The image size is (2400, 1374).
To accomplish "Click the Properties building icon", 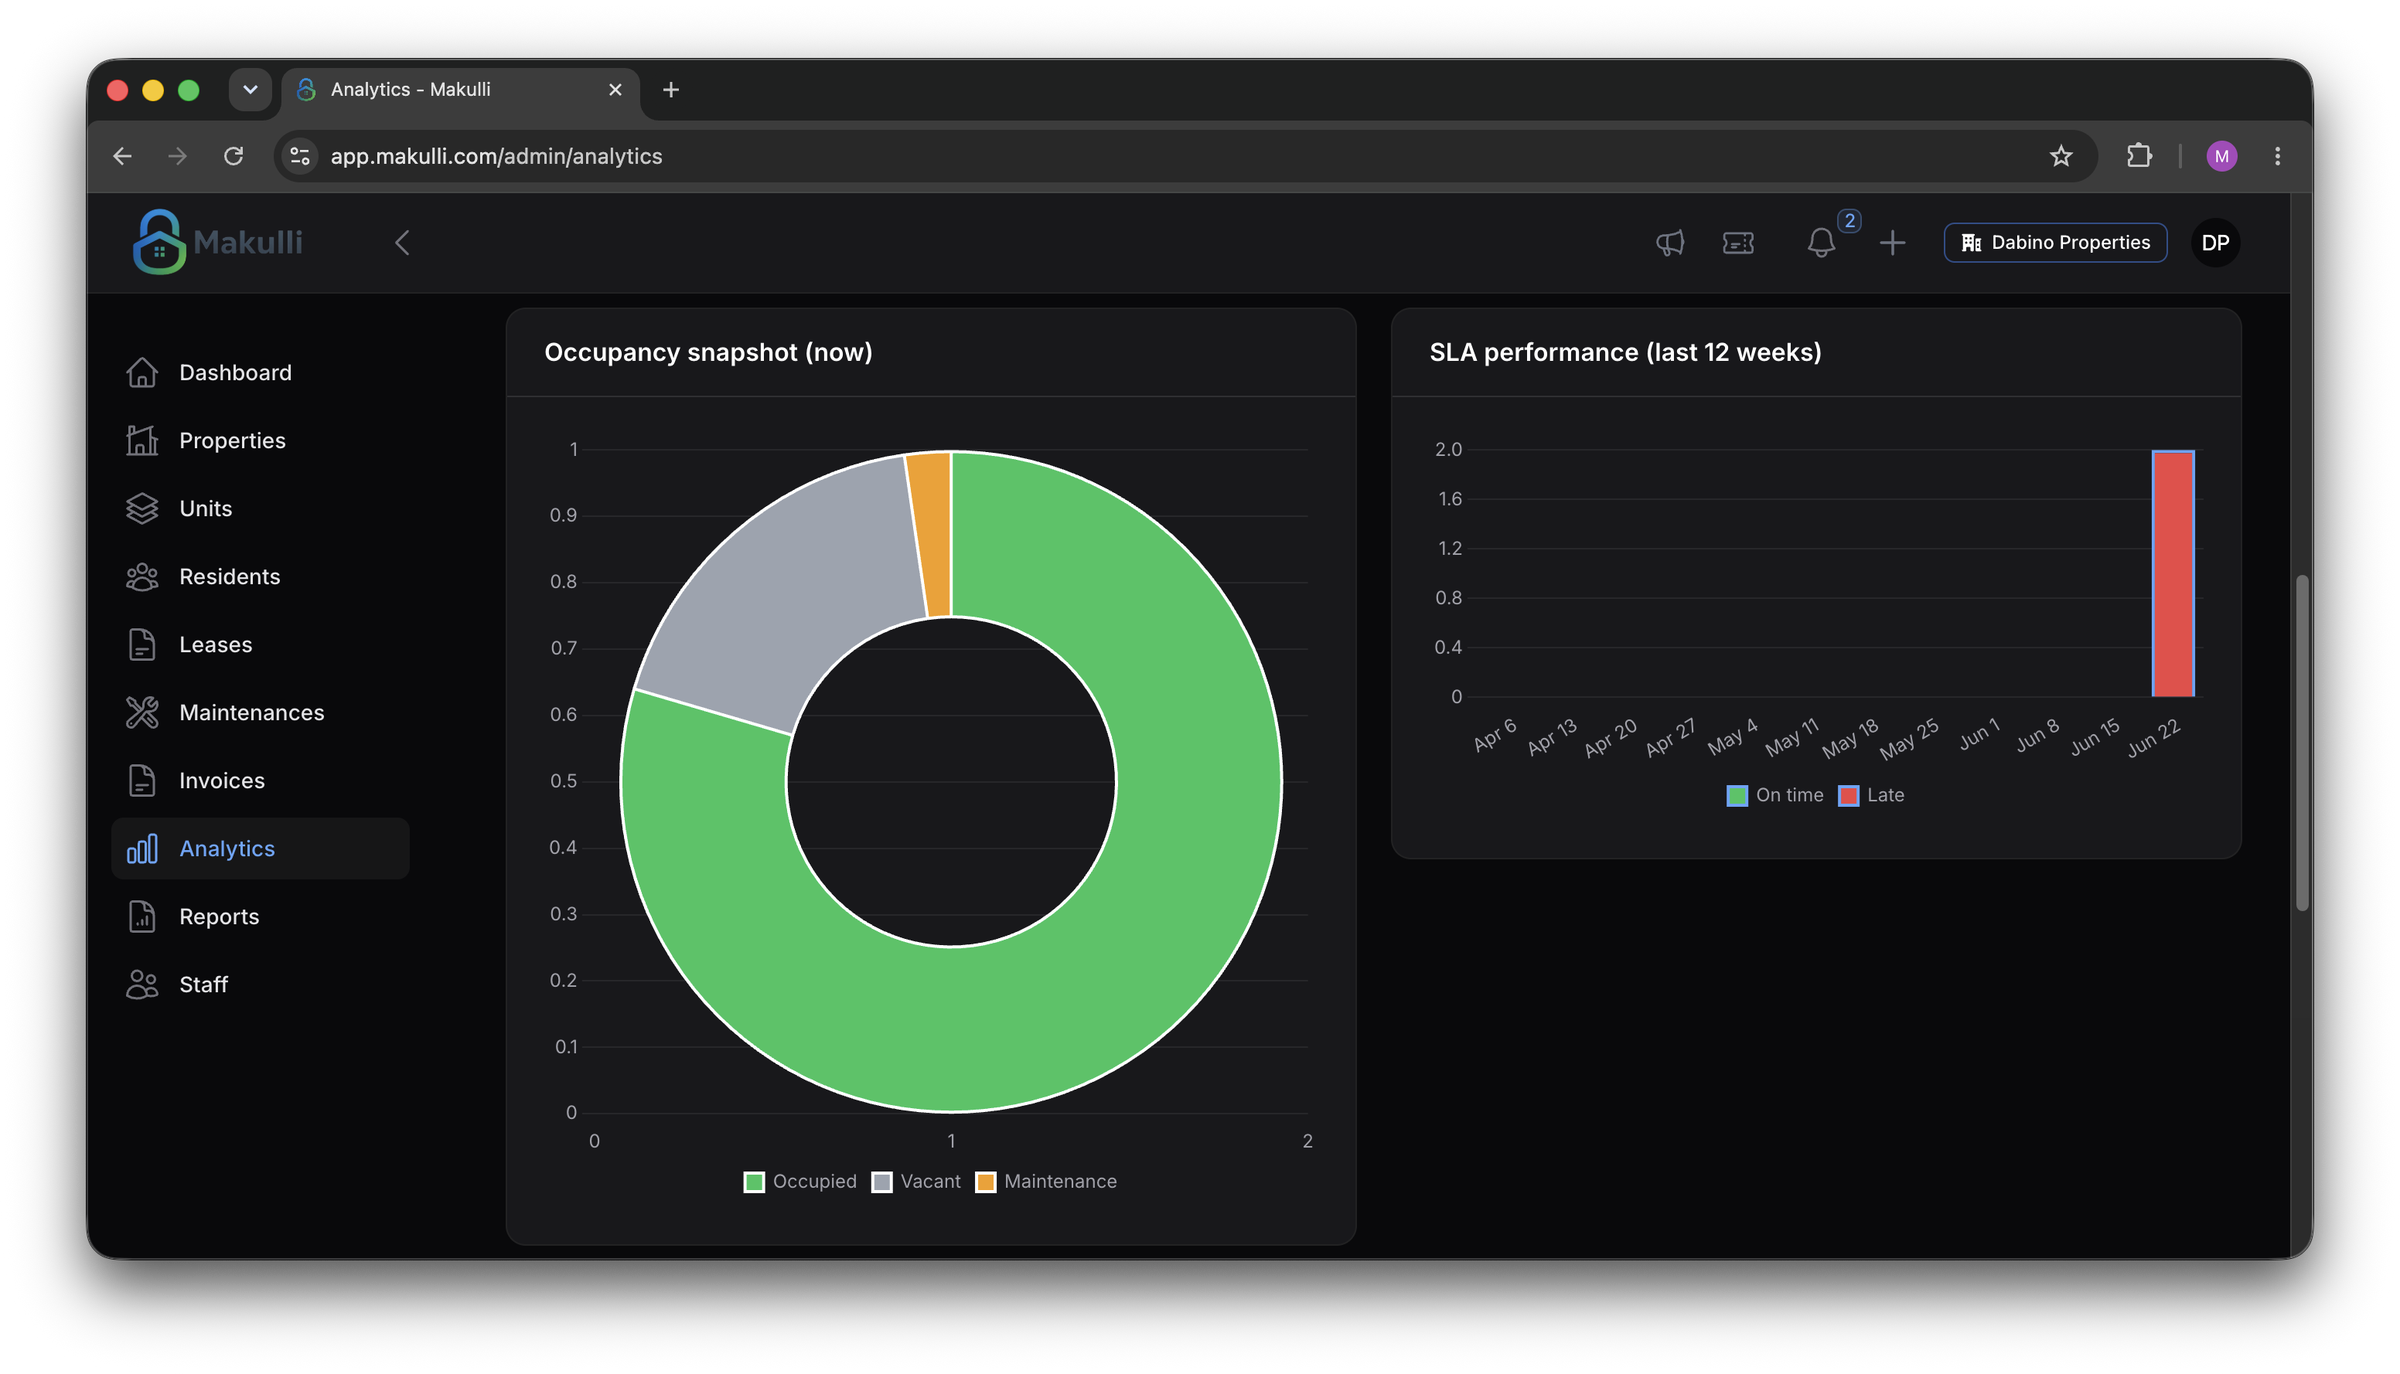I will (142, 440).
